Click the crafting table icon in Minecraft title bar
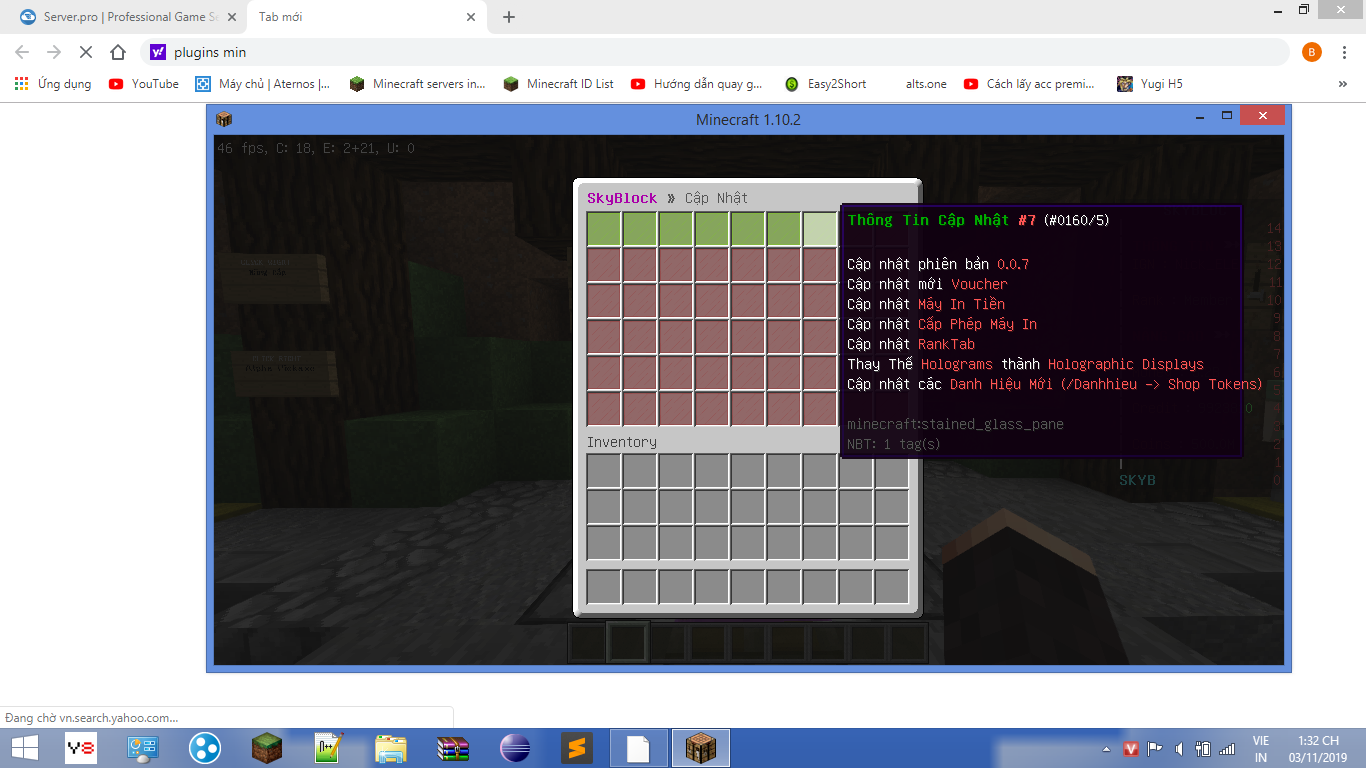 click(x=224, y=119)
